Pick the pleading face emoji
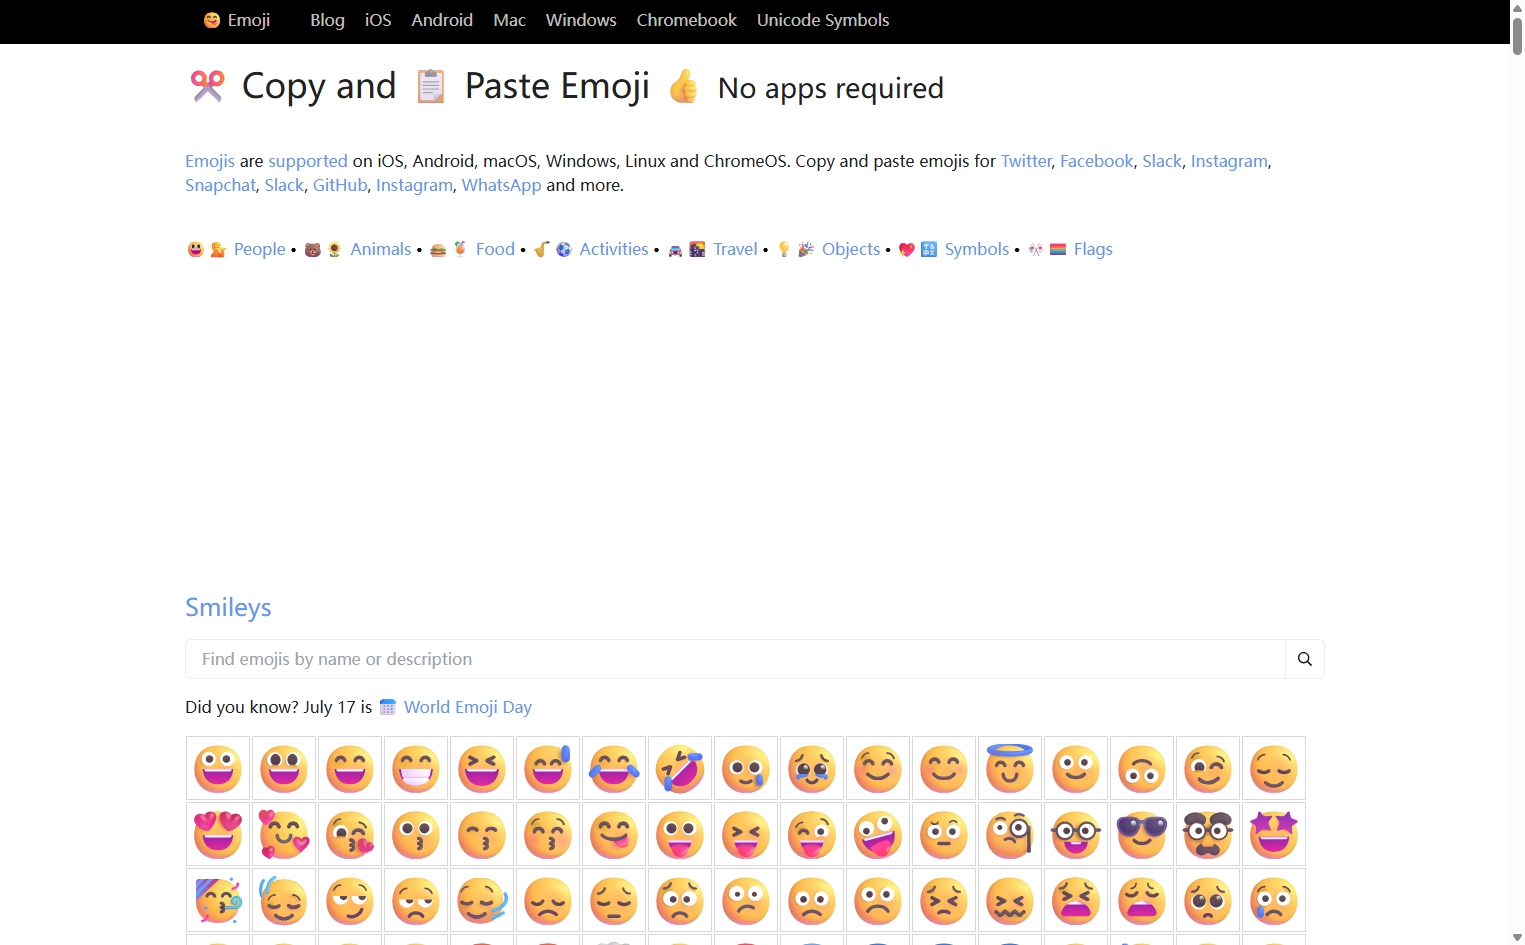 [1208, 901]
